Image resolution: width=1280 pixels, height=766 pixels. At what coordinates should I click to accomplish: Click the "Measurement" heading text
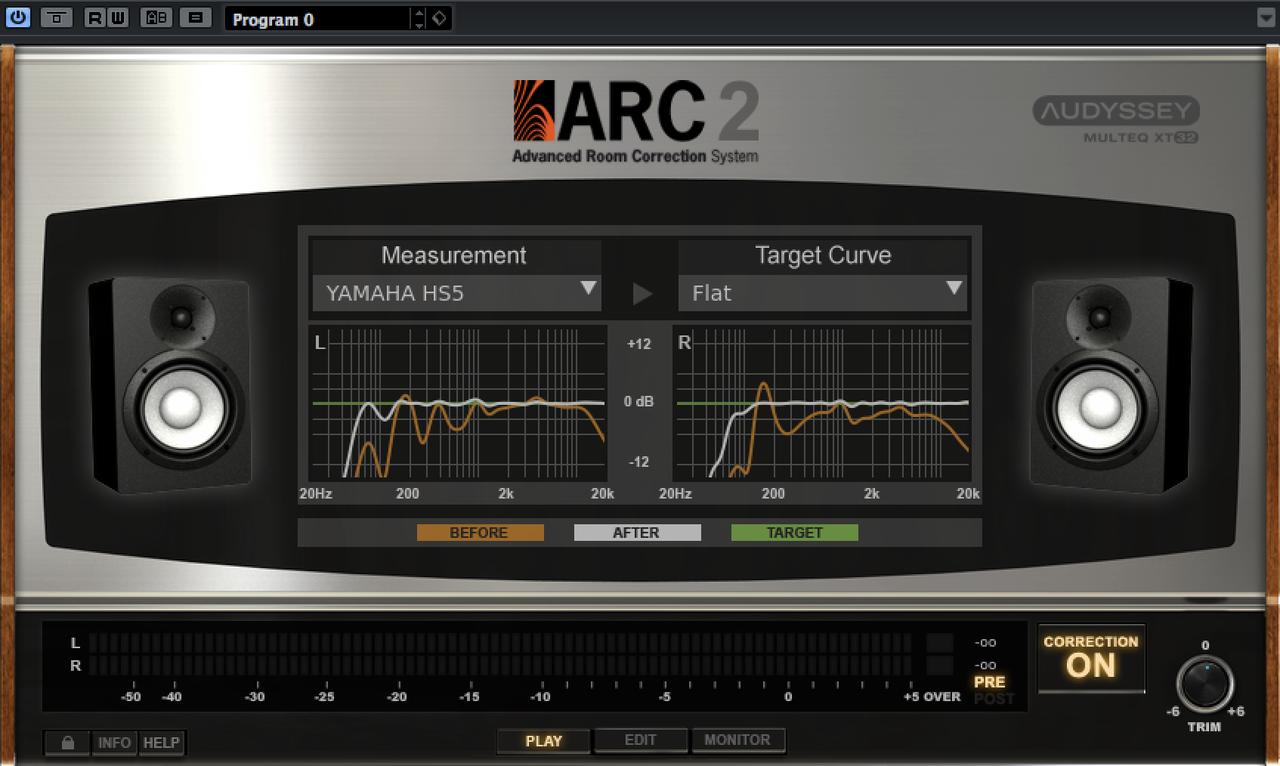tap(454, 256)
